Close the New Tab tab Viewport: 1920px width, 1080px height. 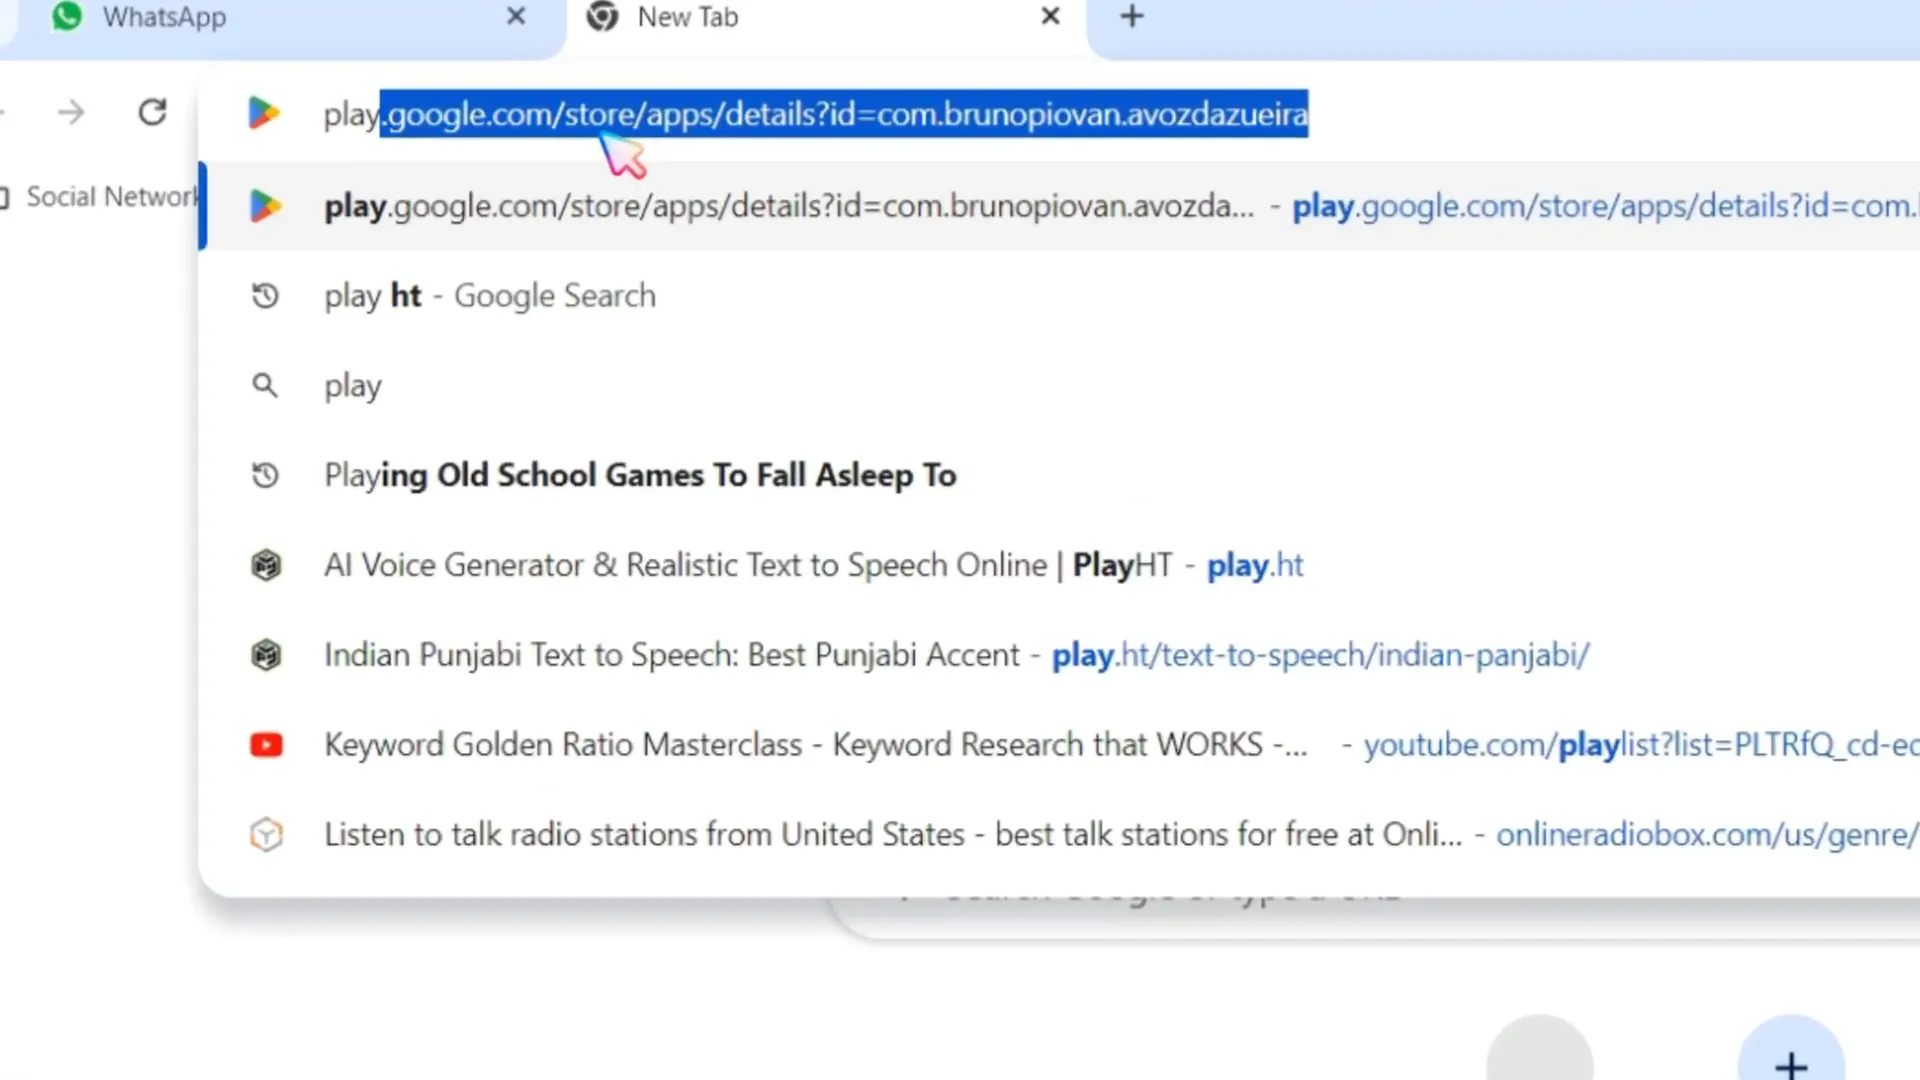coord(1050,17)
